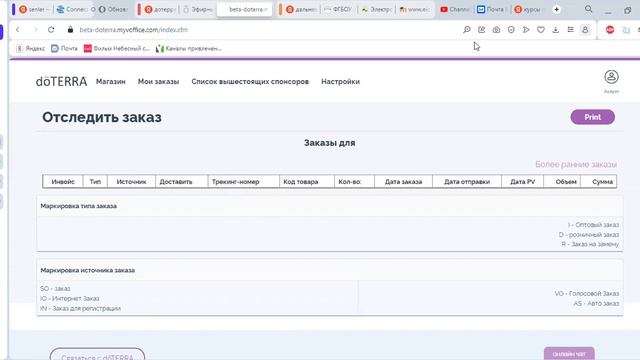Viewport: 640px width, 360px height.
Task: Open a new tab with plus icon
Action: (x=556, y=9)
